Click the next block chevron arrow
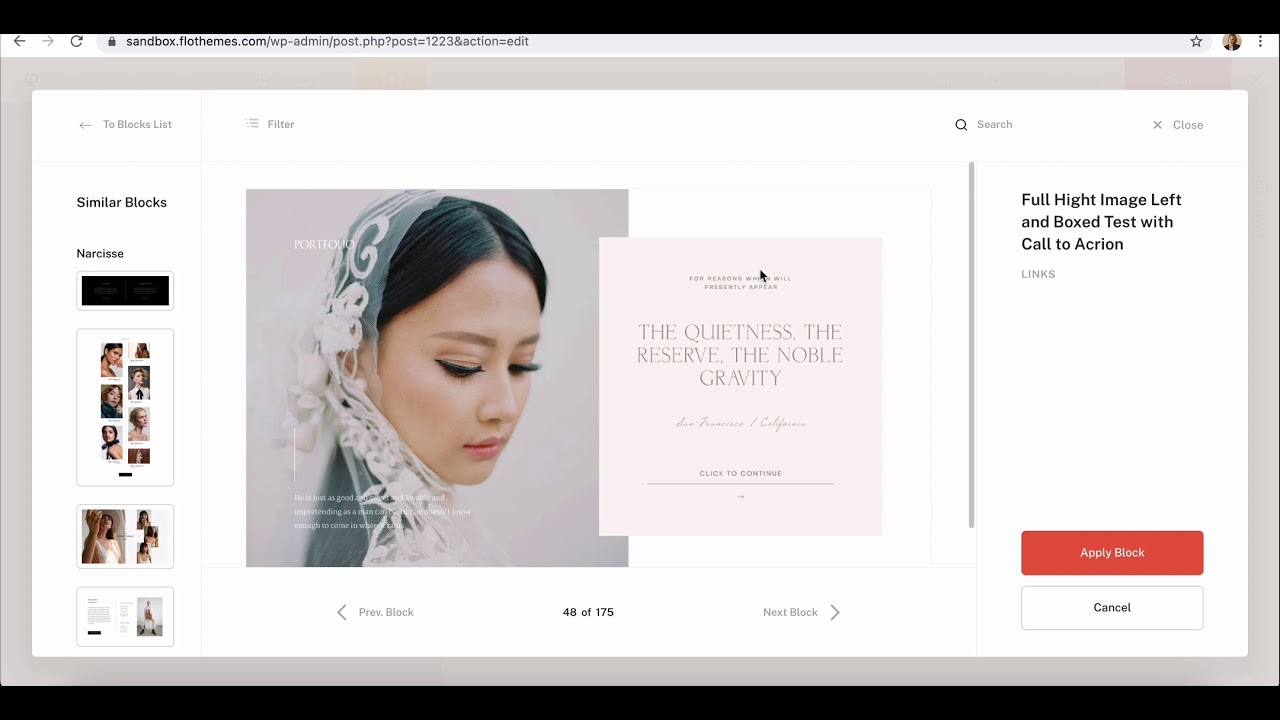1280x720 pixels. point(835,612)
